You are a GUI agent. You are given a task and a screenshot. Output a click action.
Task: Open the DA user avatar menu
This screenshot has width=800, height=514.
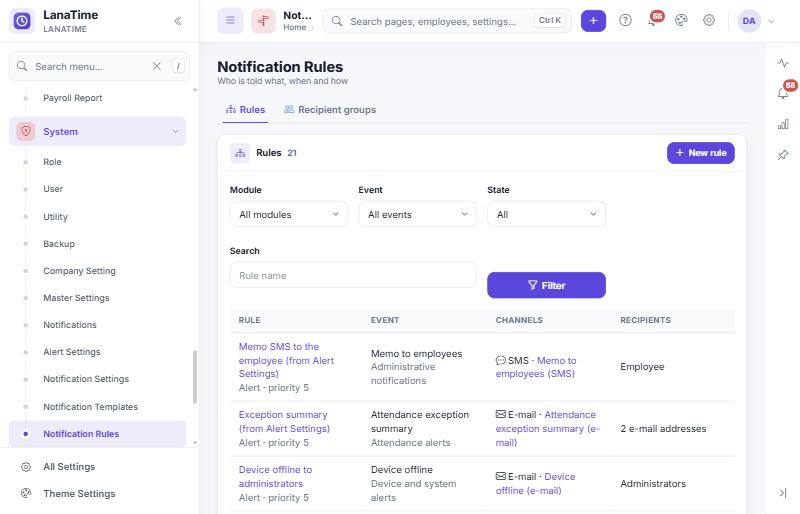(748, 21)
